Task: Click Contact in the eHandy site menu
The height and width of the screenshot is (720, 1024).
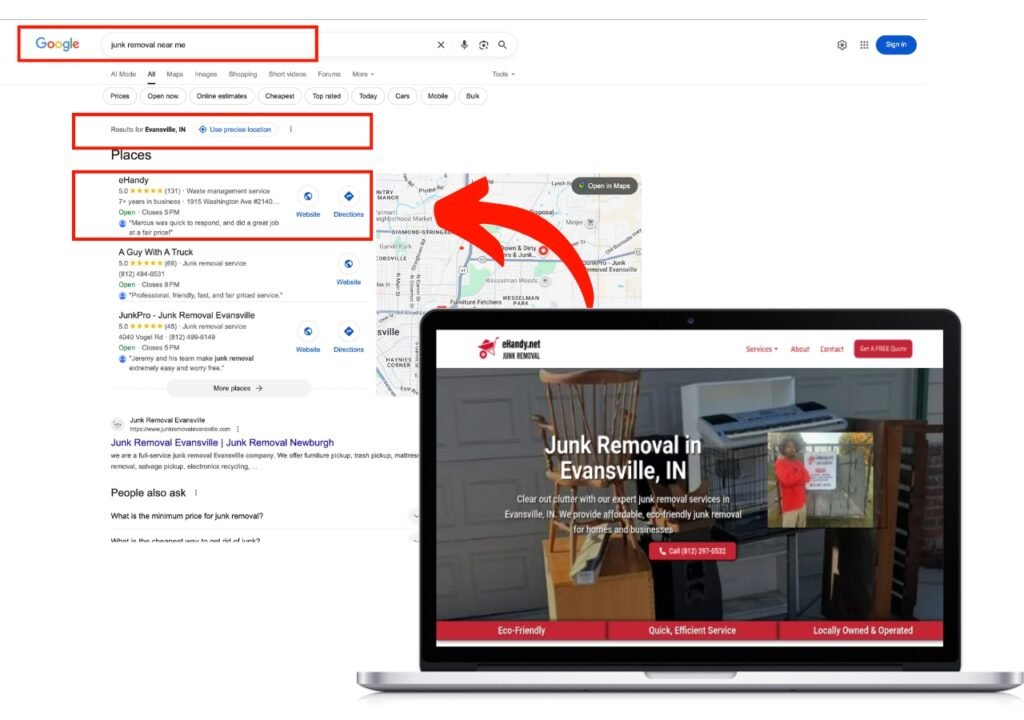Action: pos(832,349)
